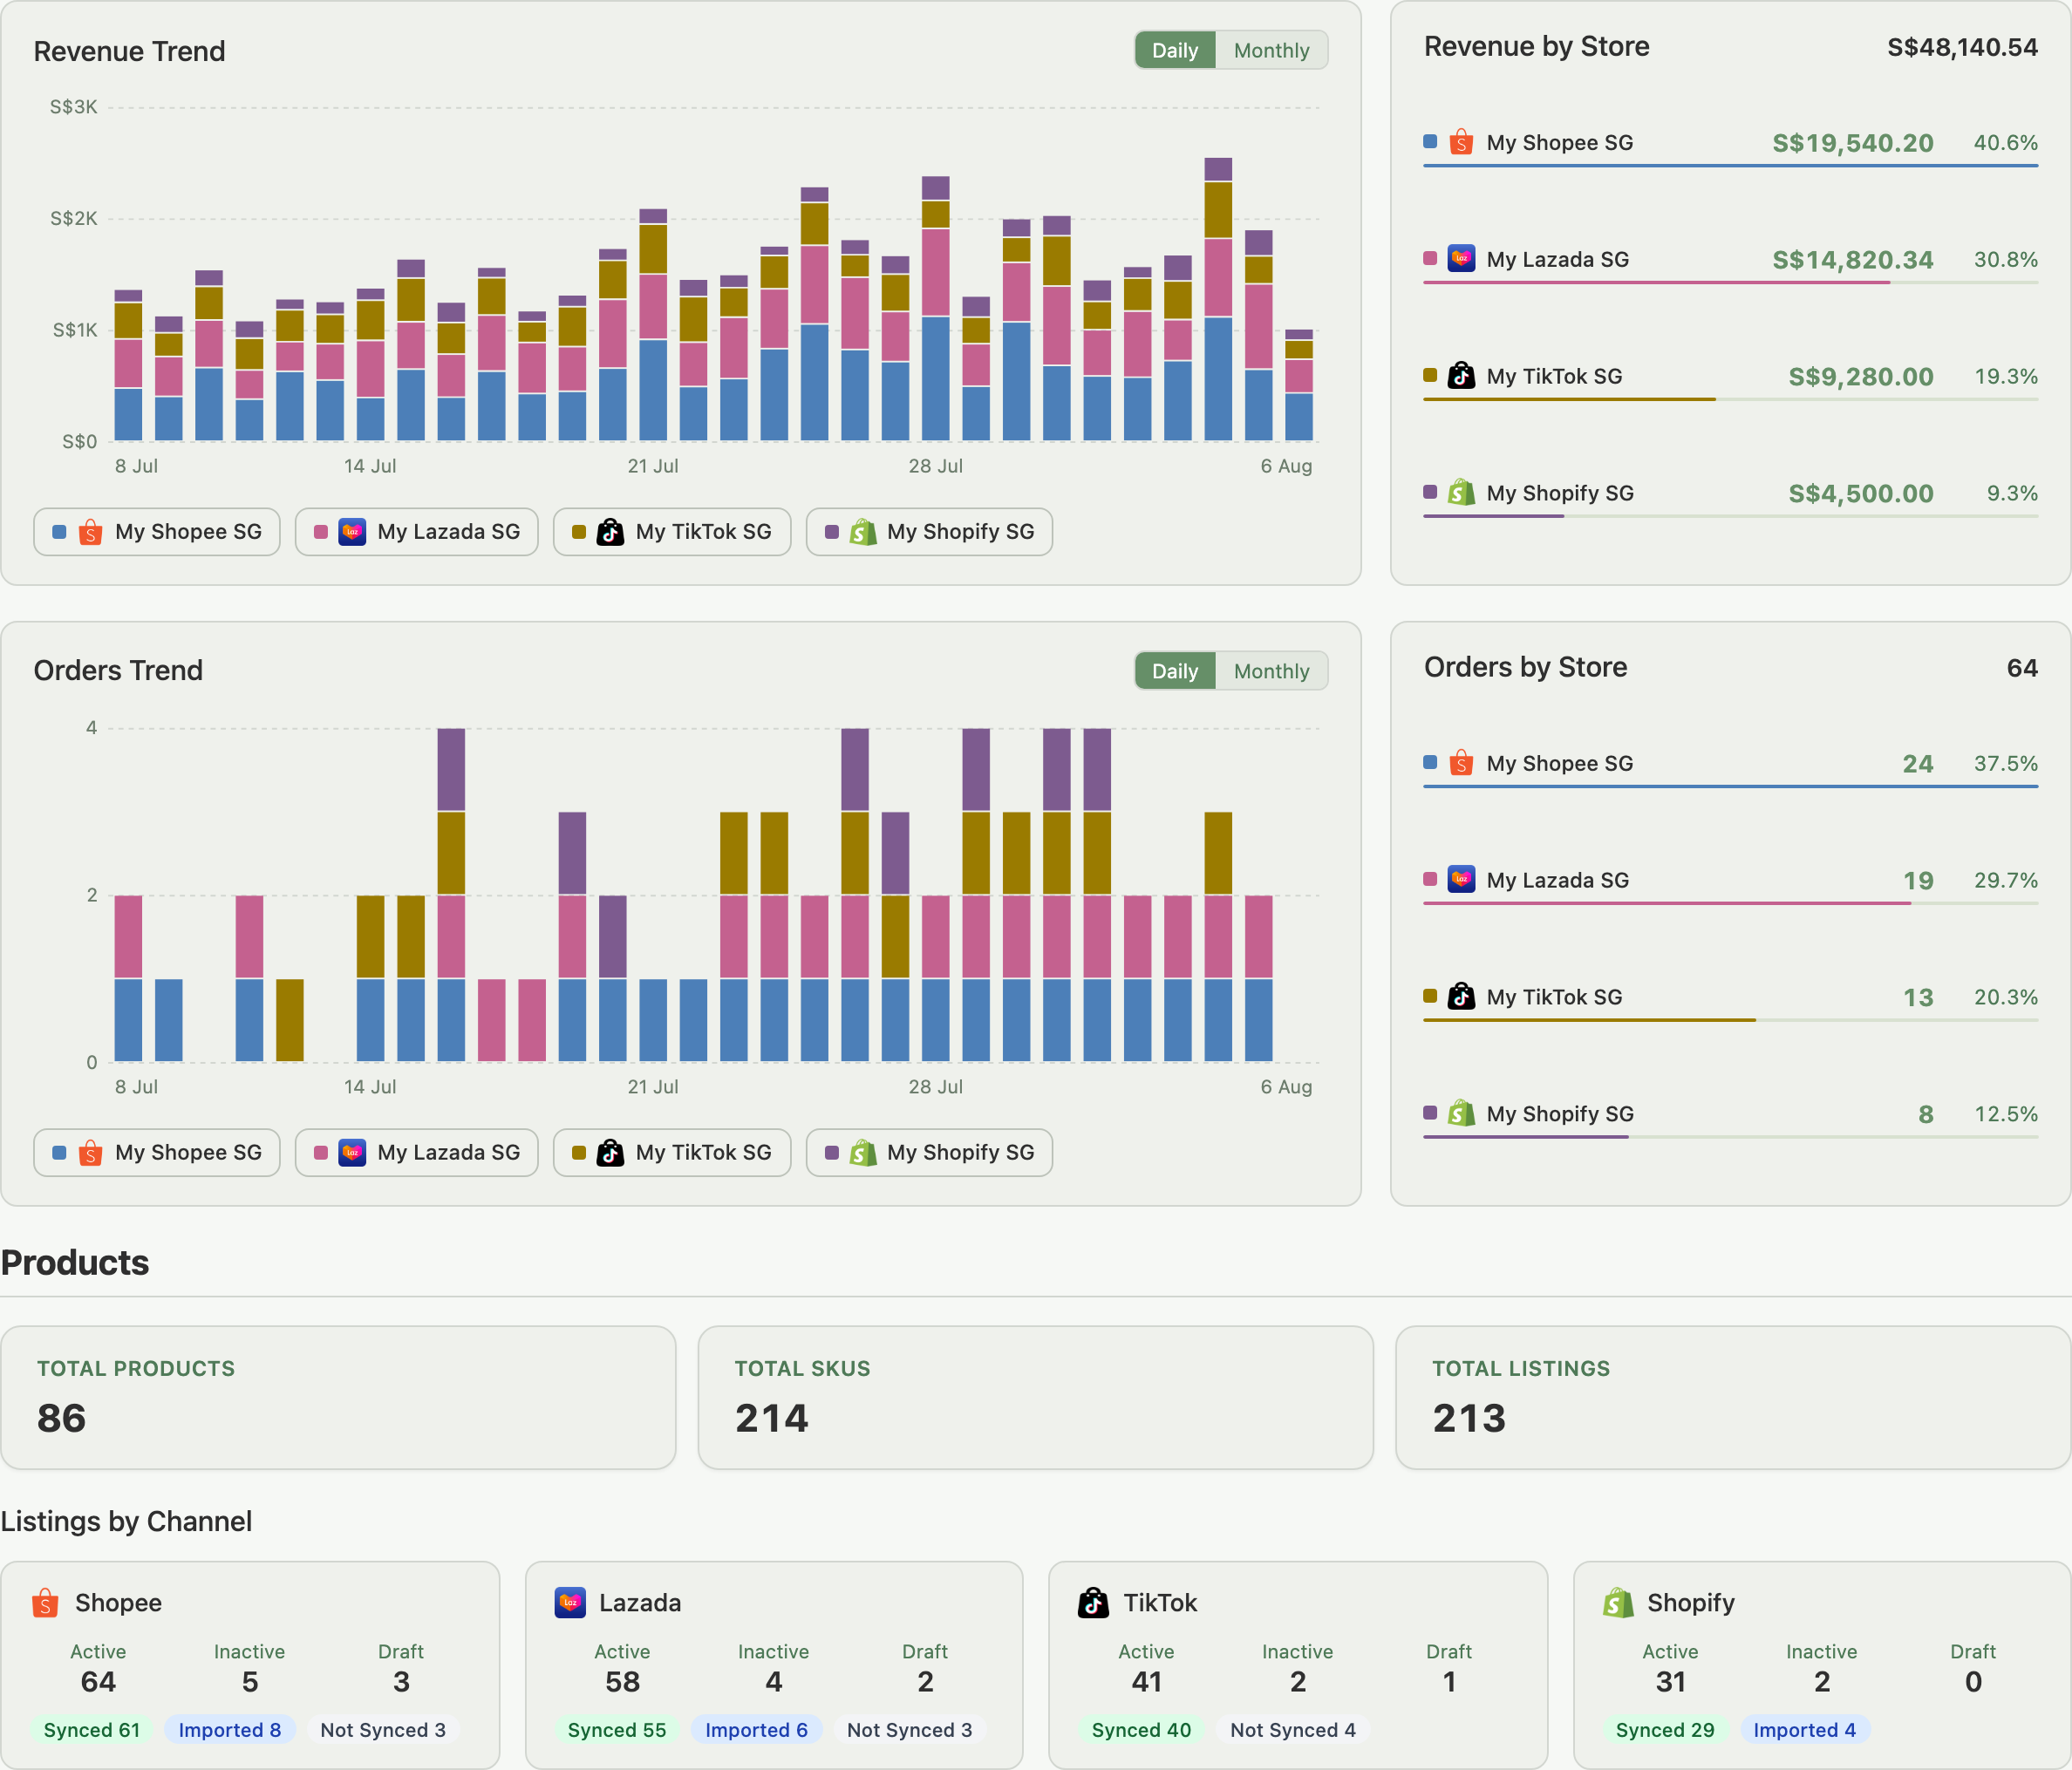
Task: Click Lazada icon in Orders by Store
Action: coord(1461,880)
